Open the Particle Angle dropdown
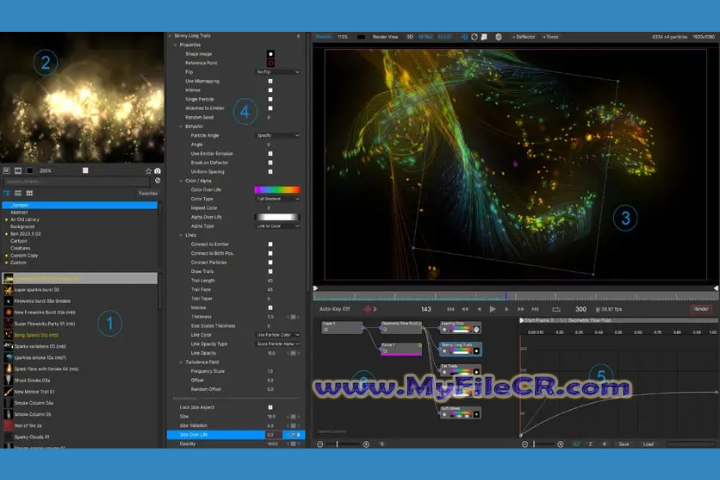The height and width of the screenshot is (480, 720). coord(278,136)
